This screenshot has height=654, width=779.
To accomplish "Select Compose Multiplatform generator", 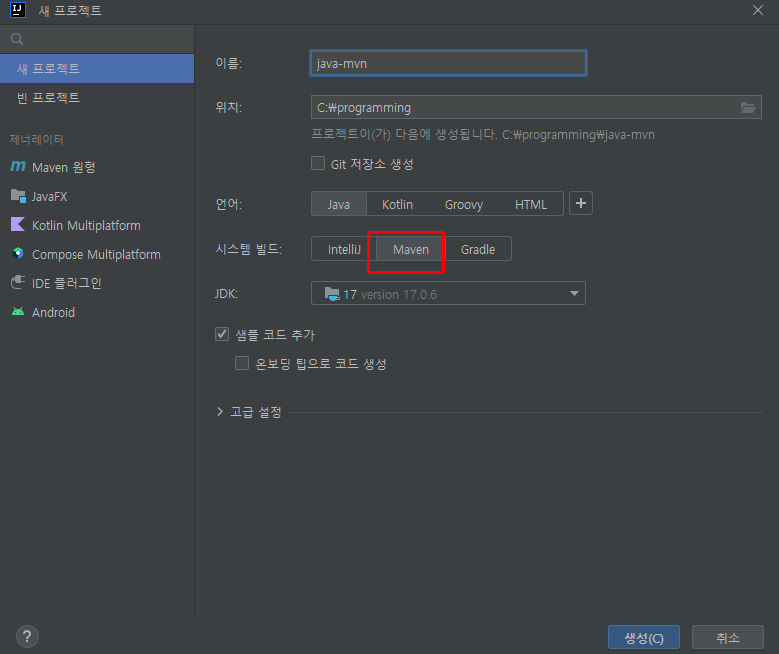I will [97, 254].
